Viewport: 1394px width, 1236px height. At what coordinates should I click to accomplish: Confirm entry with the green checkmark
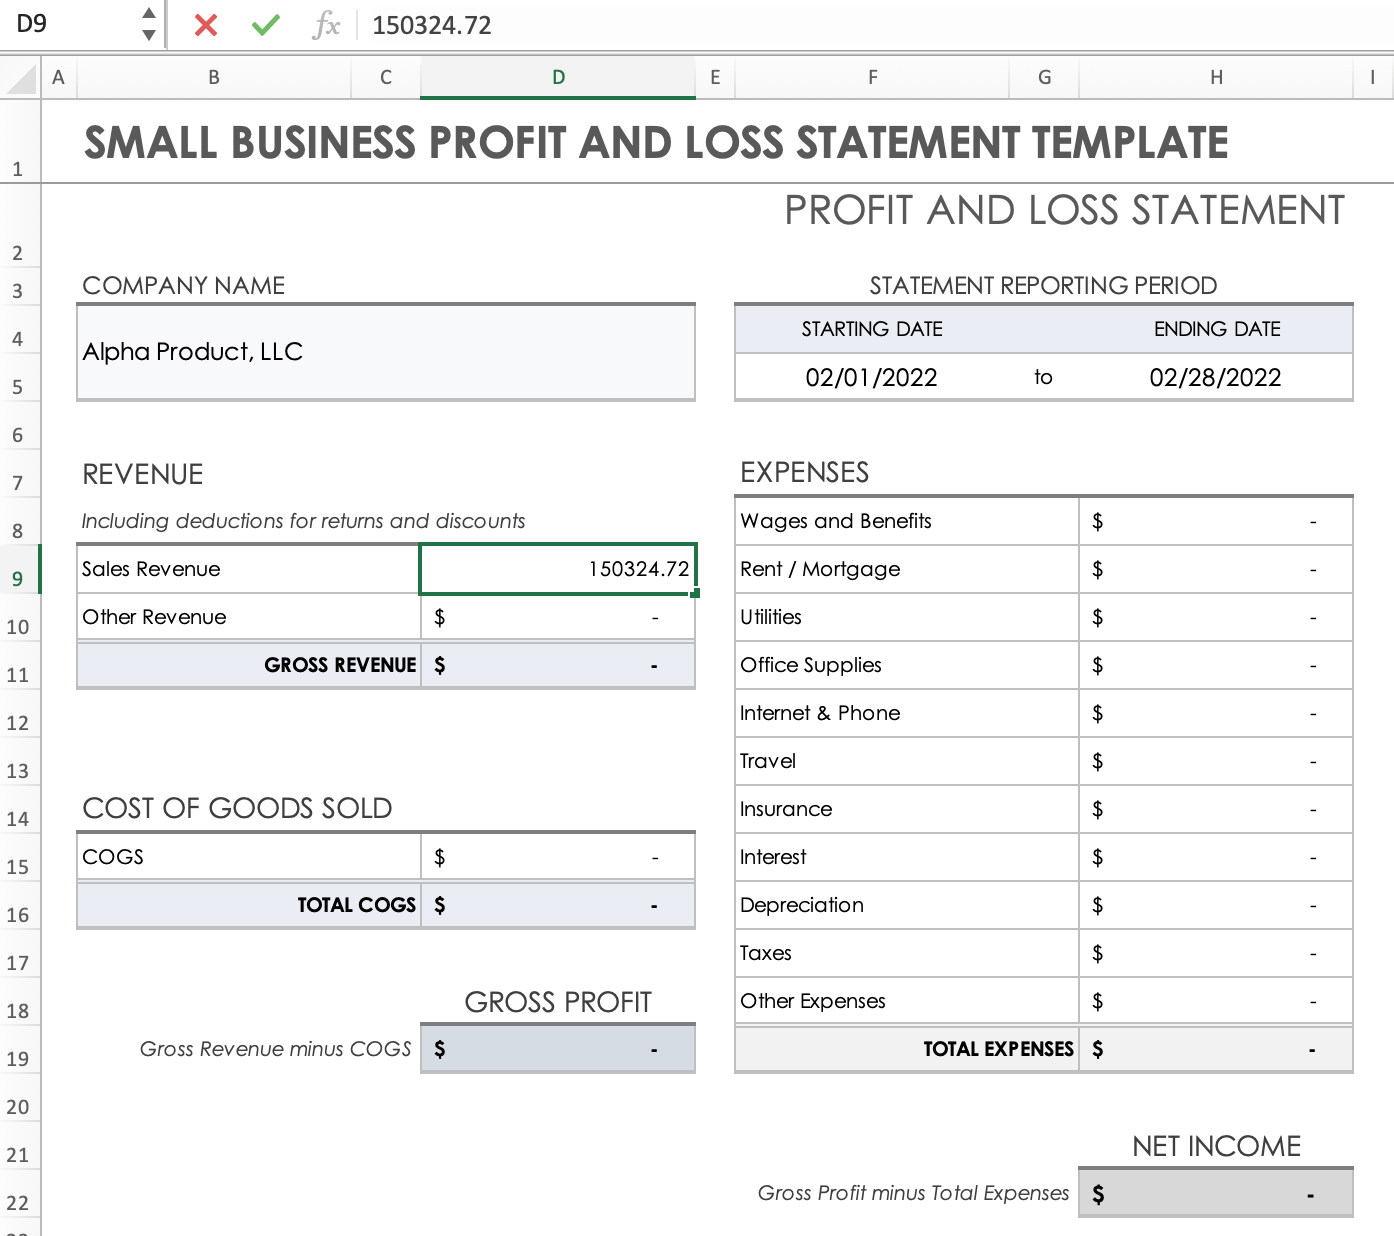click(x=265, y=25)
